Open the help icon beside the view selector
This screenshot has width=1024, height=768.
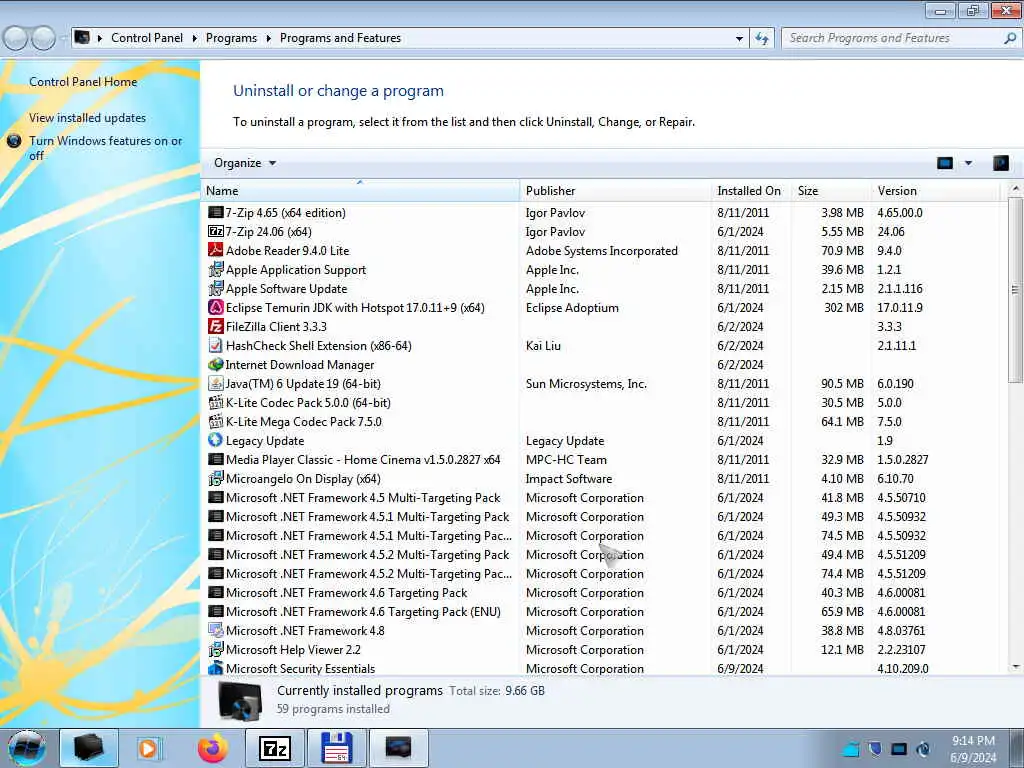pos(1000,163)
